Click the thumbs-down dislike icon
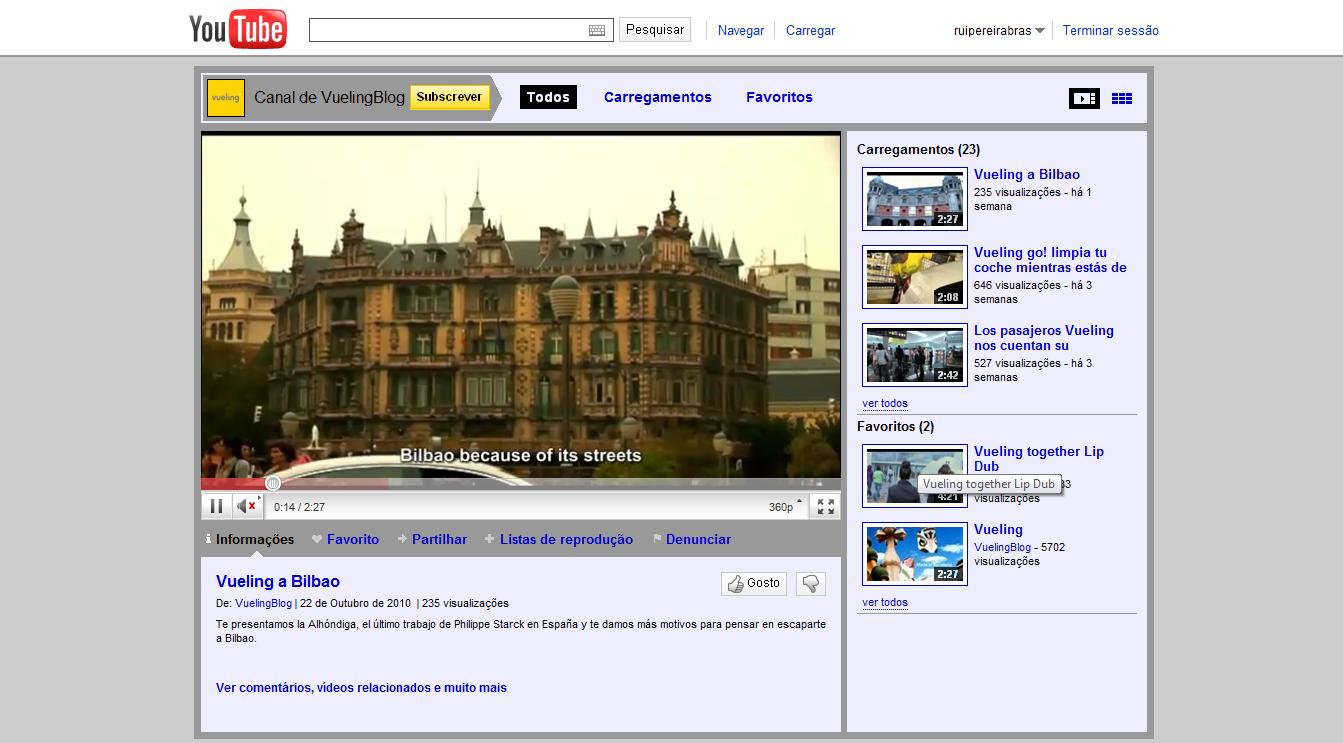Viewport: 1343px width, 743px height. [811, 583]
